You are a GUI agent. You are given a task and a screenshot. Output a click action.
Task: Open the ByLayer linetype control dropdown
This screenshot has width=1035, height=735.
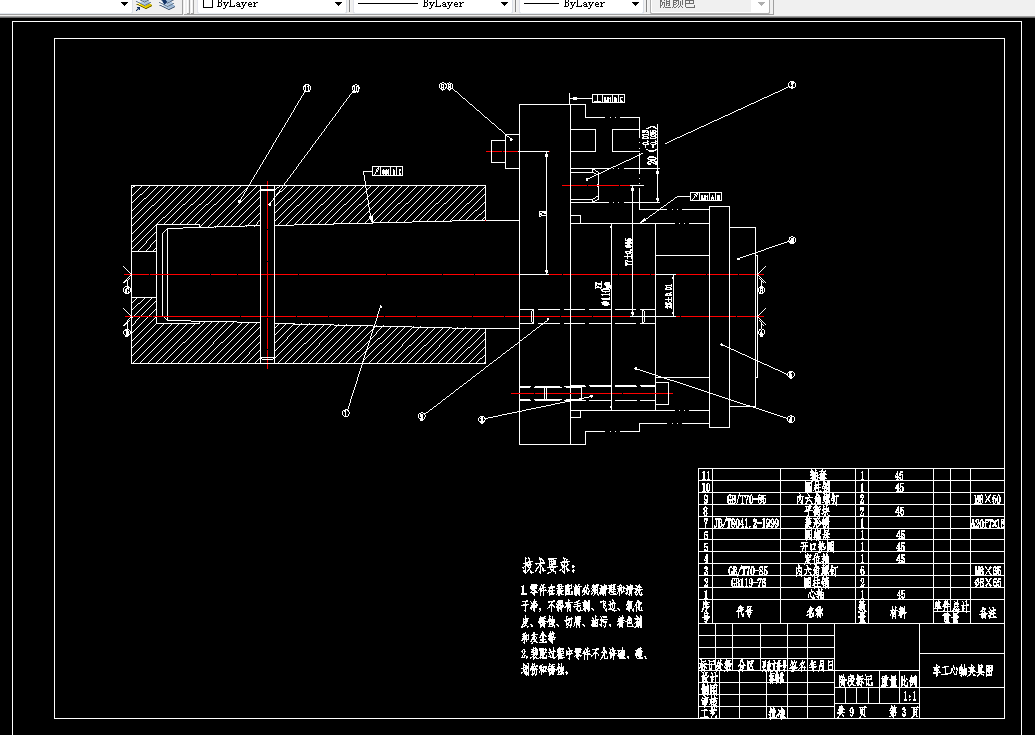[433, 4]
